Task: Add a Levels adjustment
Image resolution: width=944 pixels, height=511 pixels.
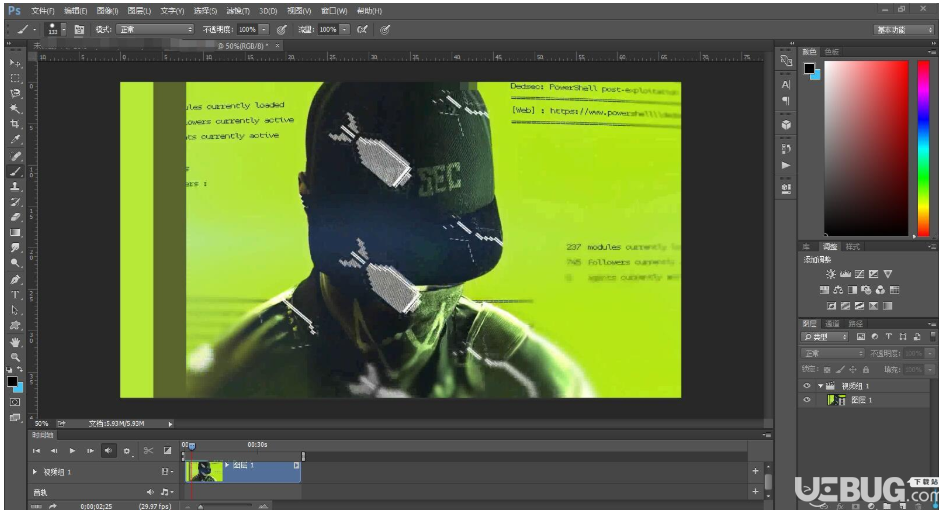Action: (845, 274)
